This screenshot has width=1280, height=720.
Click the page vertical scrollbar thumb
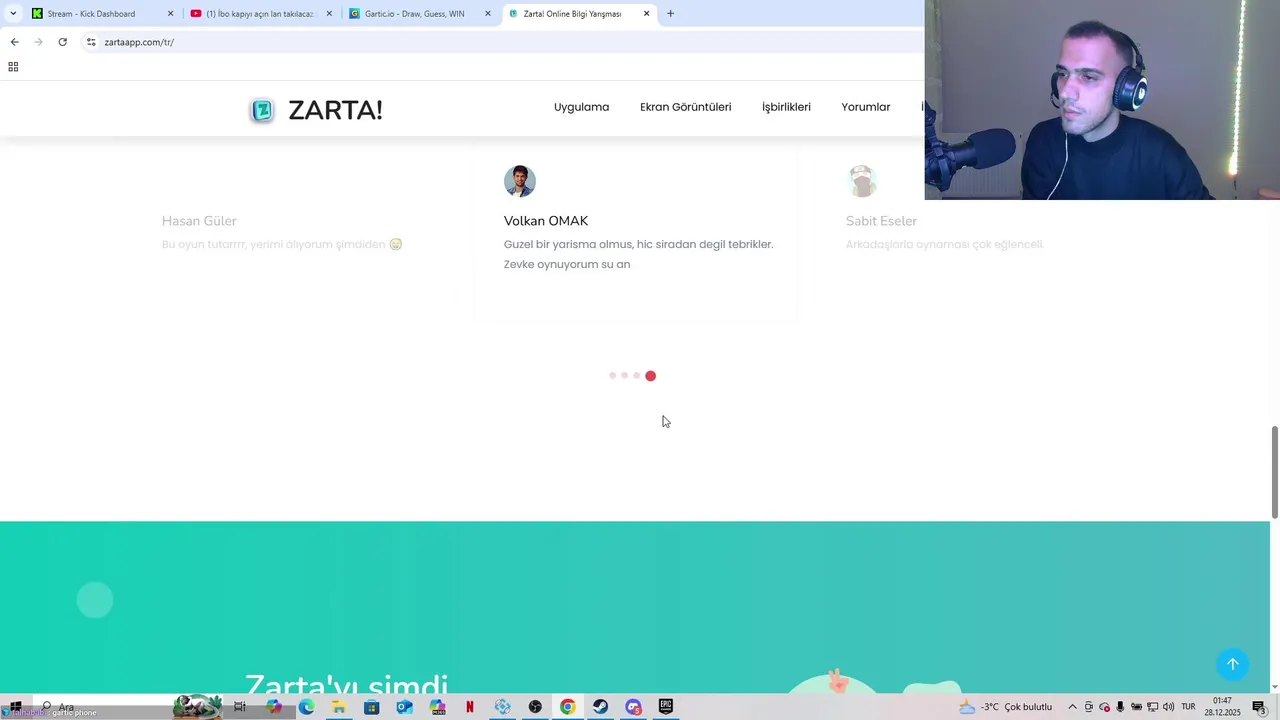1275,472
